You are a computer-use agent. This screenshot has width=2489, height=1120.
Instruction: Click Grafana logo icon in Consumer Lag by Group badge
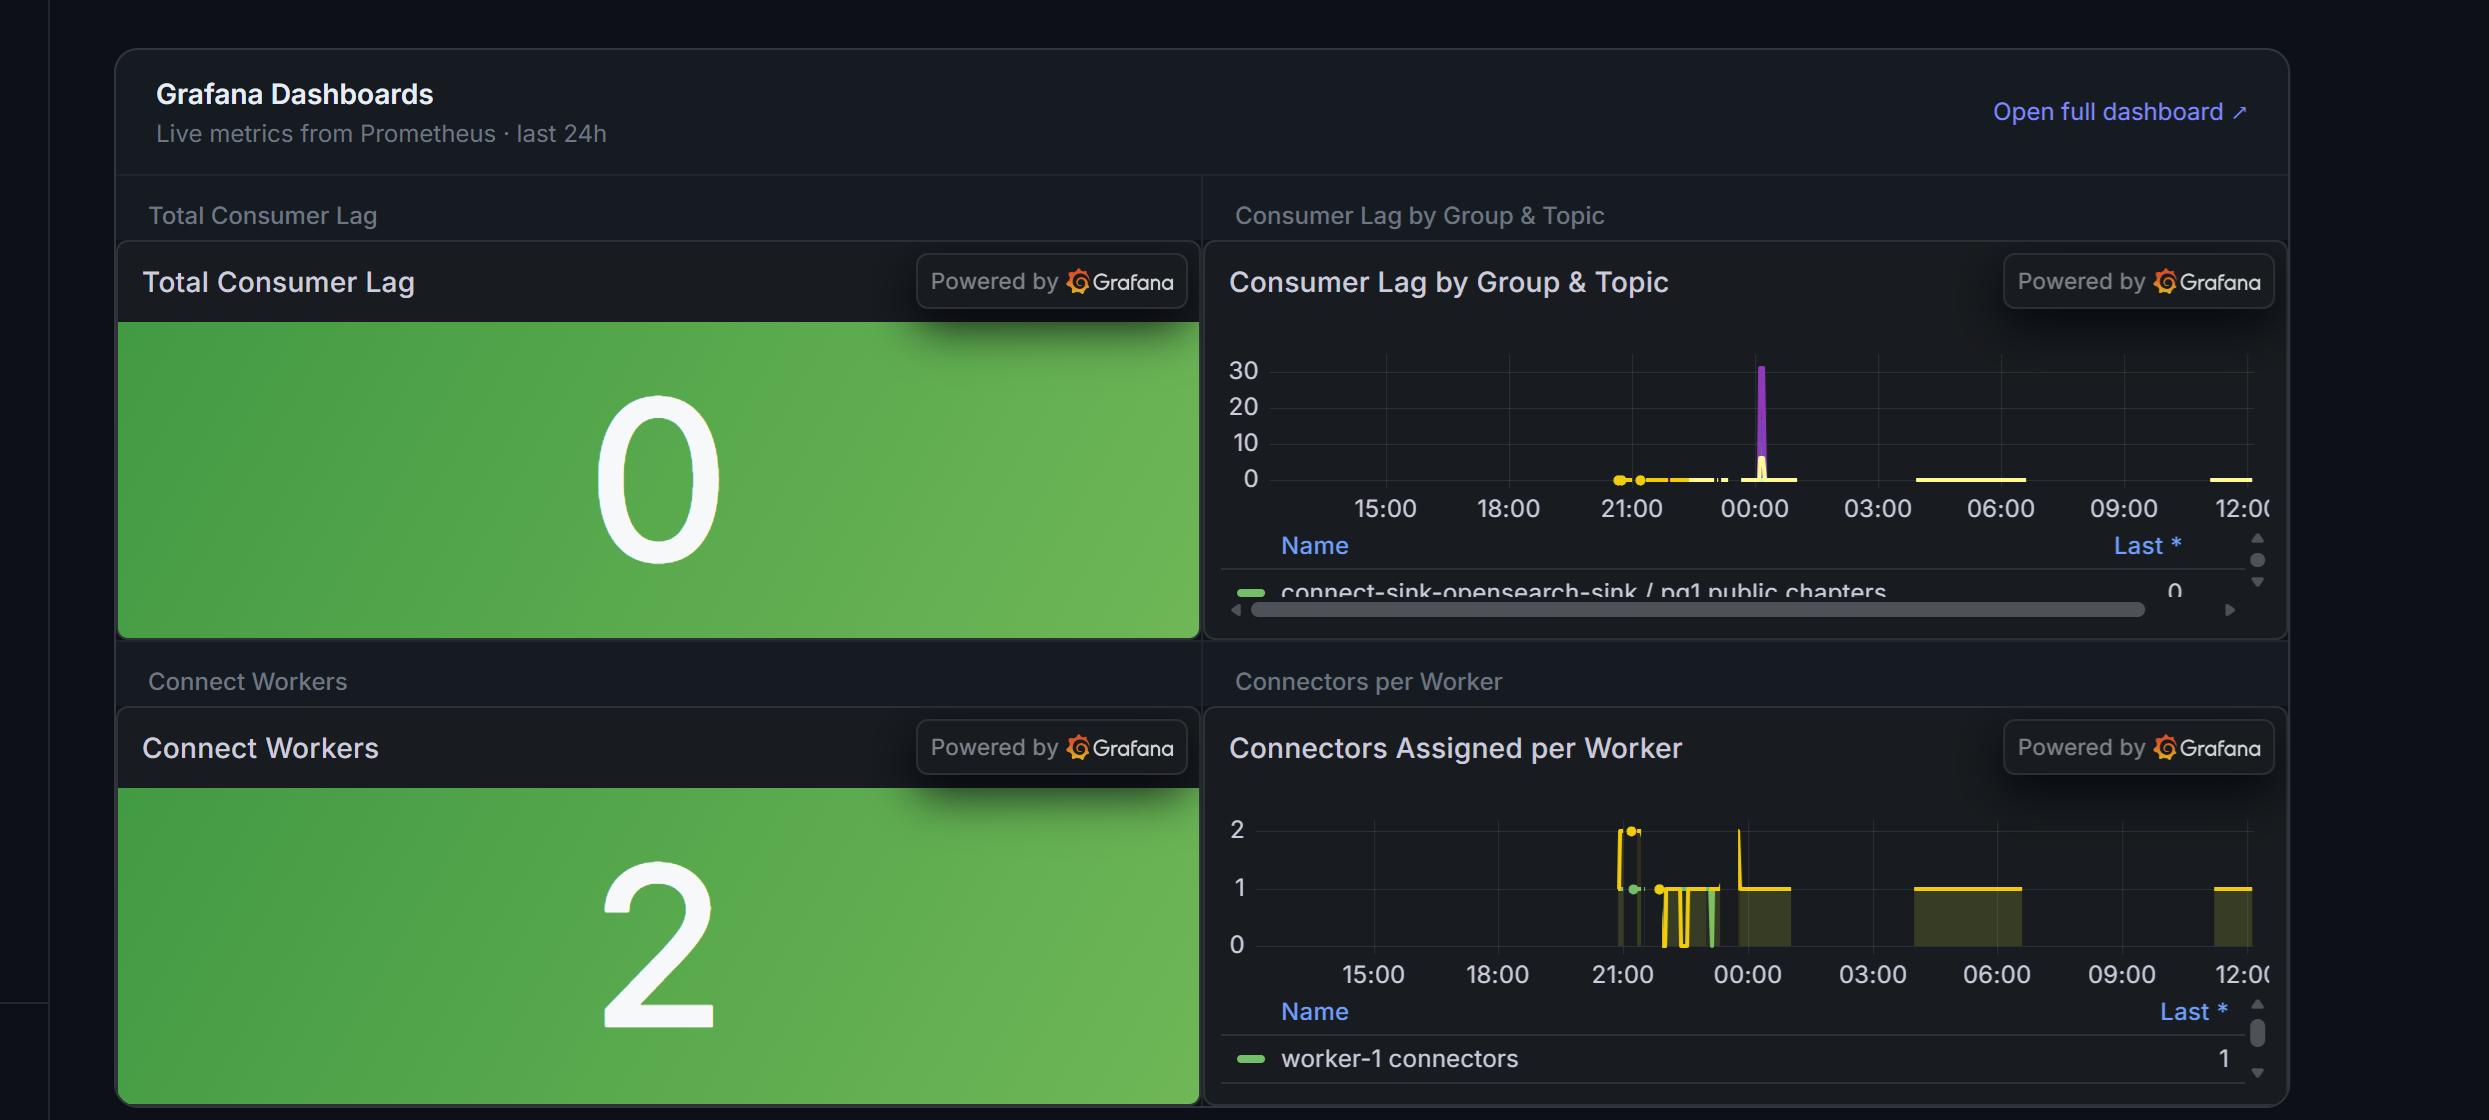point(2165,282)
